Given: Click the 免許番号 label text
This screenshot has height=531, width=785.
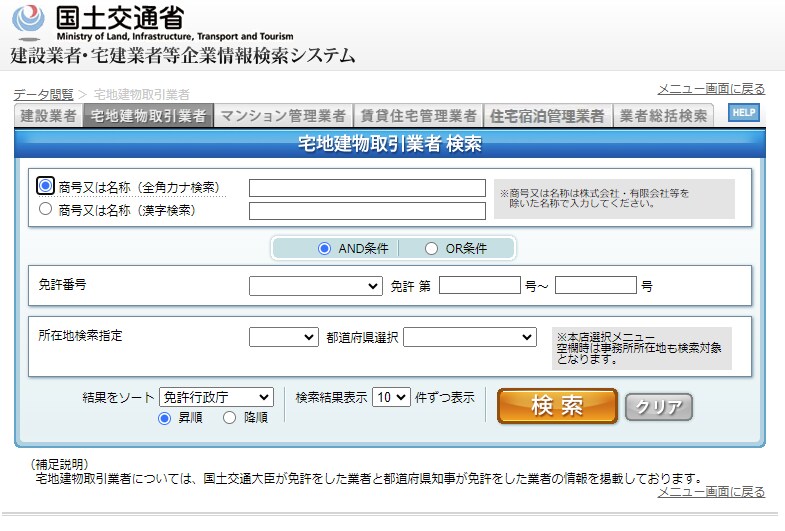Looking at the screenshot, I should point(63,284).
